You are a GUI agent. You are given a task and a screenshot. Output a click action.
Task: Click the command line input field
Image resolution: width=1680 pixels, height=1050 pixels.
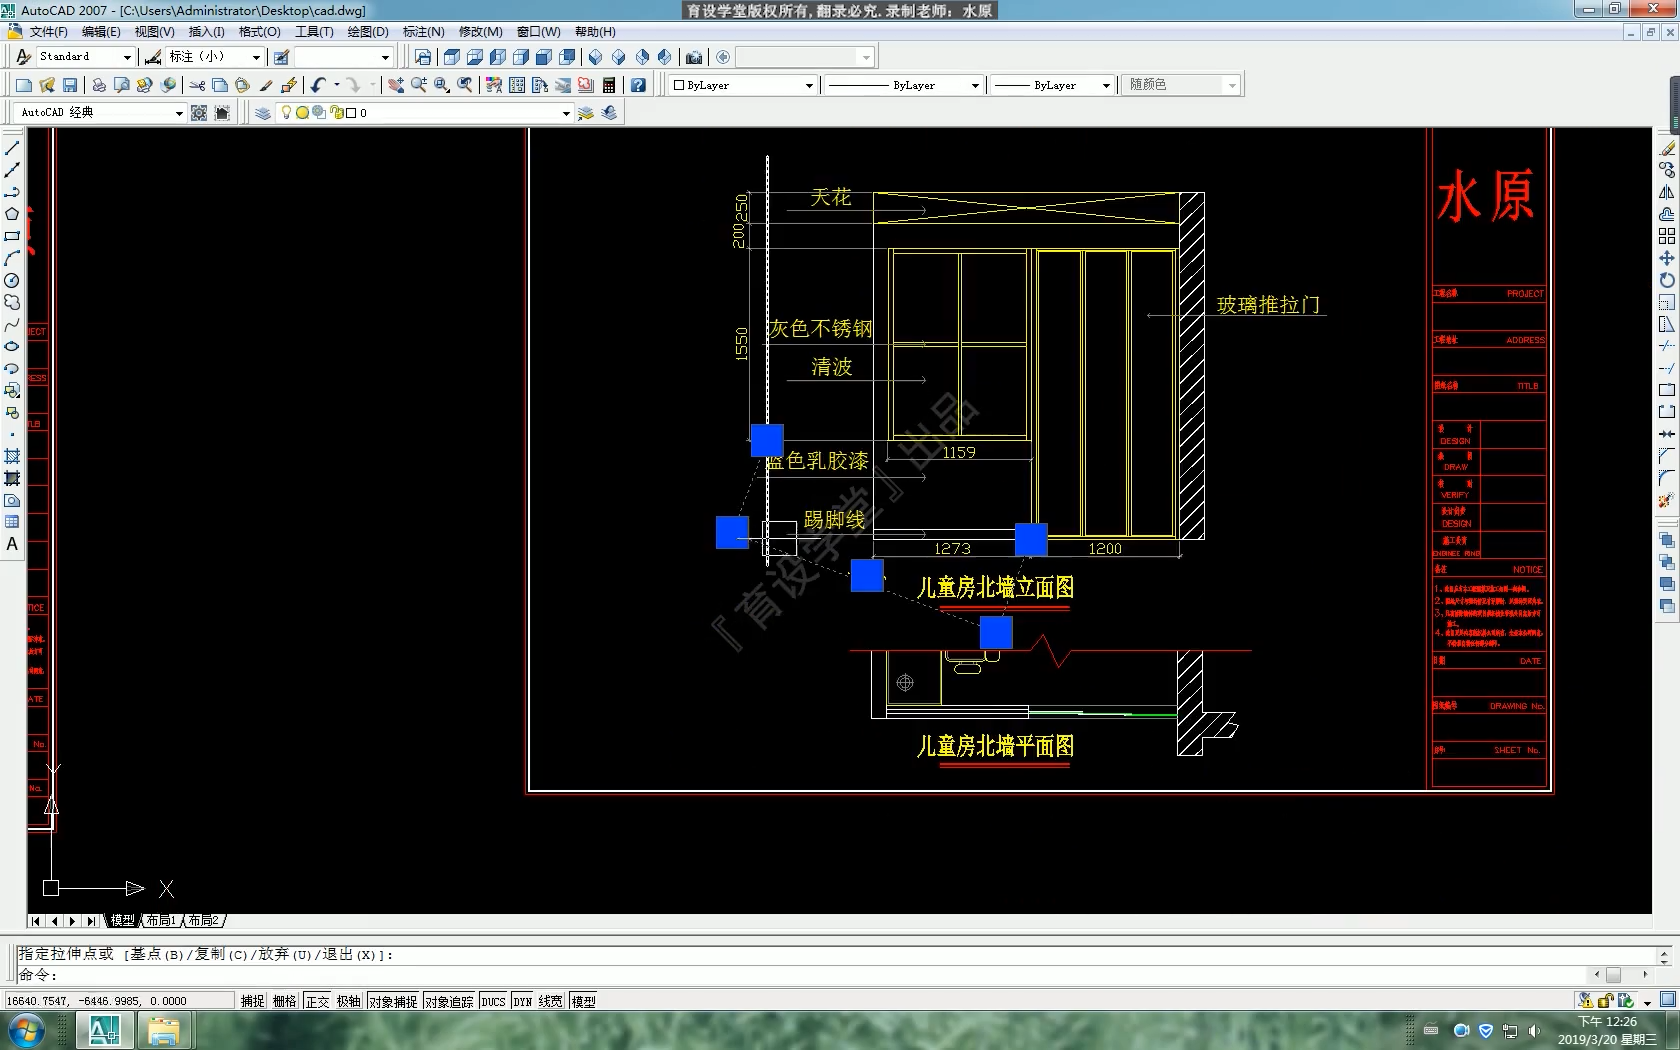coord(800,975)
